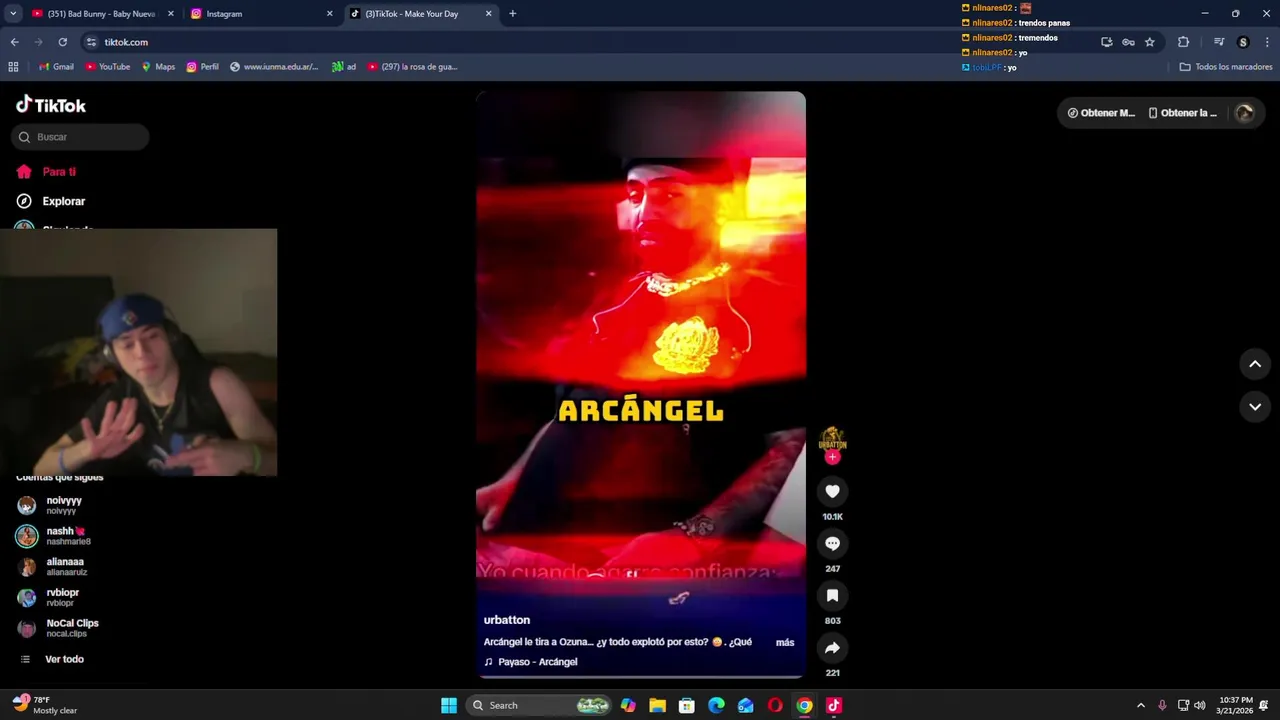Show hidden system tray icons

[1140, 705]
